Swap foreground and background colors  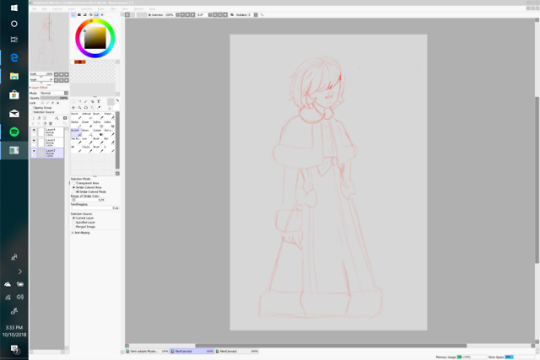117,101
